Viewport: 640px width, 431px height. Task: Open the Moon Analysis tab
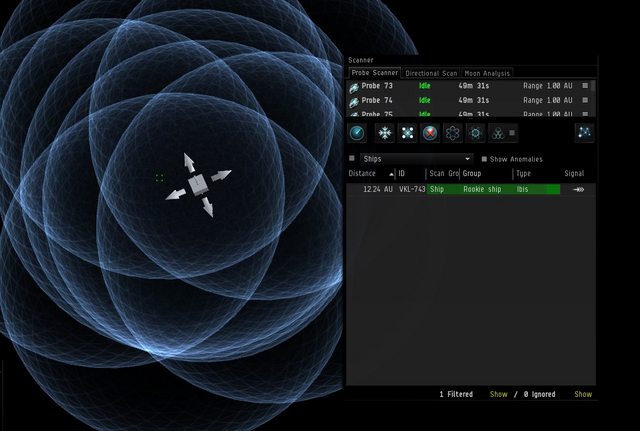[487, 73]
